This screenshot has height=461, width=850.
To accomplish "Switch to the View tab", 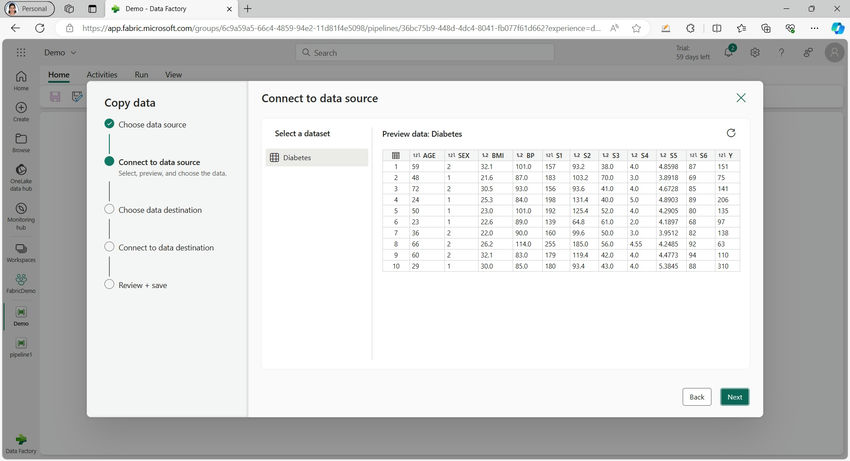I will pyautogui.click(x=173, y=75).
